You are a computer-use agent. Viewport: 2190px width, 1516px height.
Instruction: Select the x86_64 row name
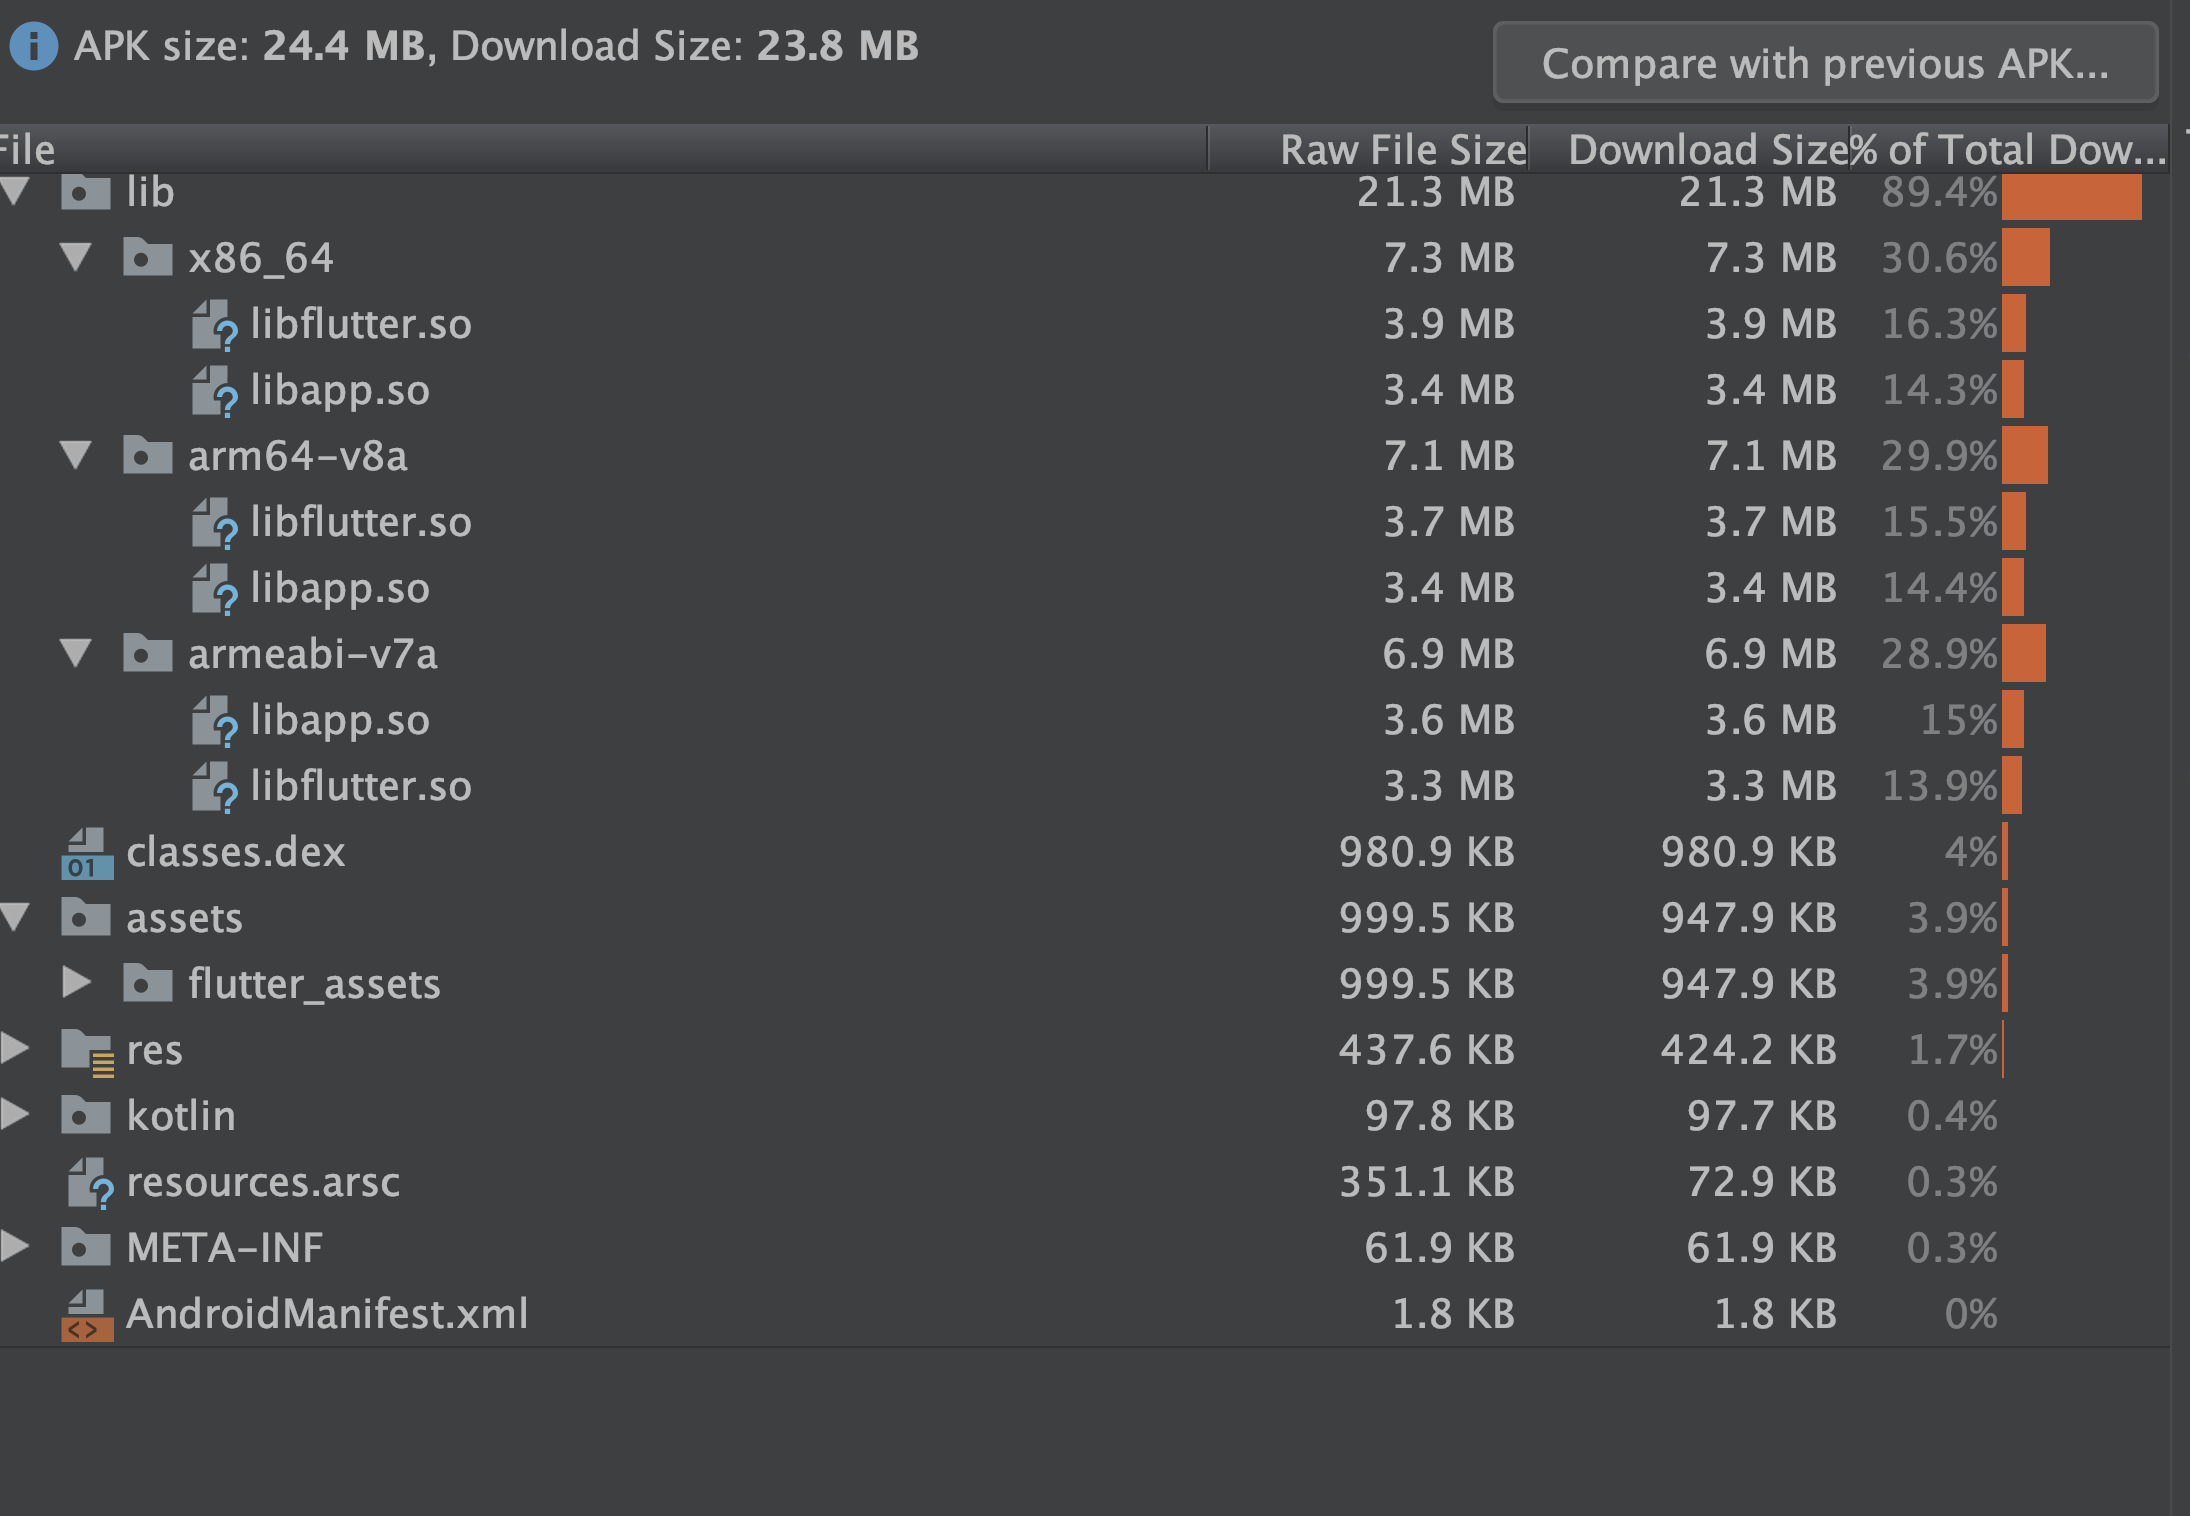click(261, 258)
